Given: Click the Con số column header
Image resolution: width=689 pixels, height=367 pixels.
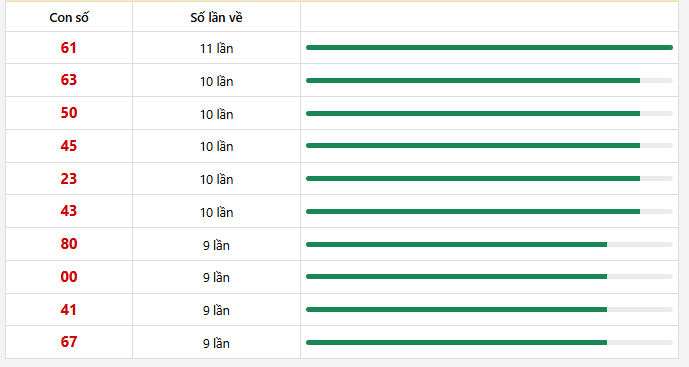Looking at the screenshot, I should pyautogui.click(x=69, y=18).
